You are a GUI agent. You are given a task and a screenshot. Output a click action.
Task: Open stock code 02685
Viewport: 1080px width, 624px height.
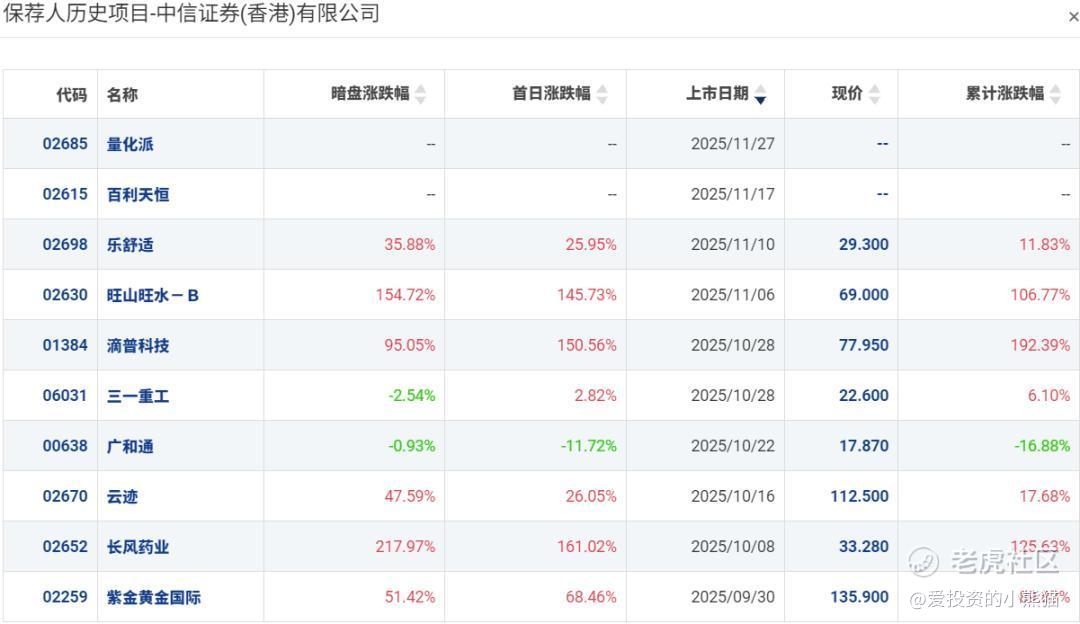(65, 144)
